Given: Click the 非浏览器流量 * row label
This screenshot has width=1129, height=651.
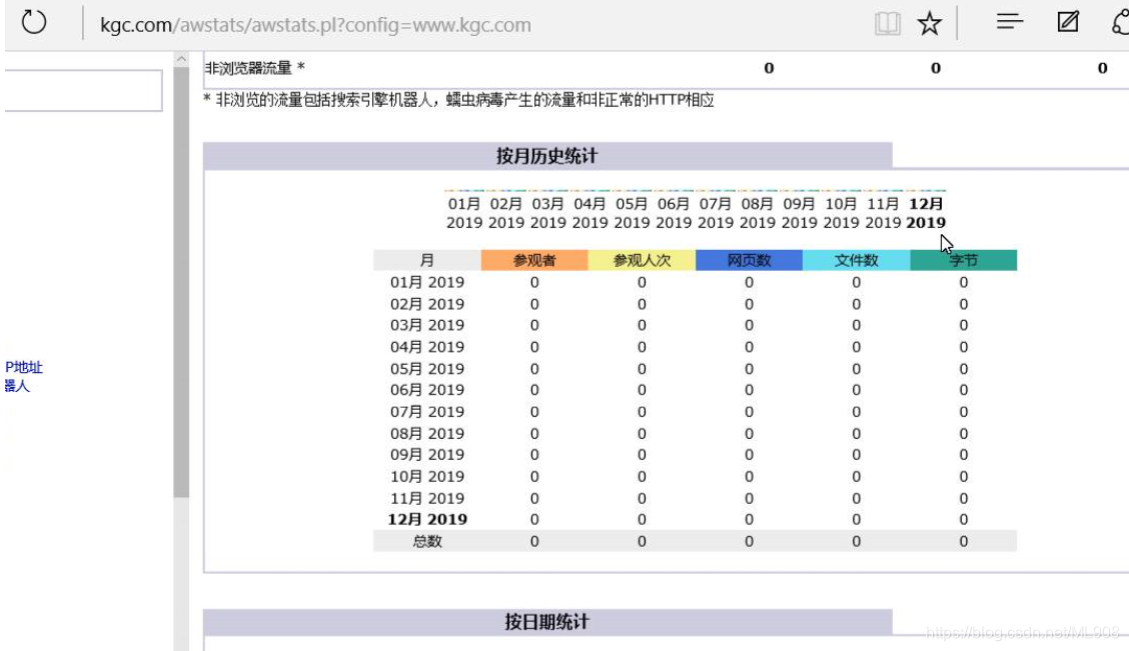Looking at the screenshot, I should coord(255,68).
